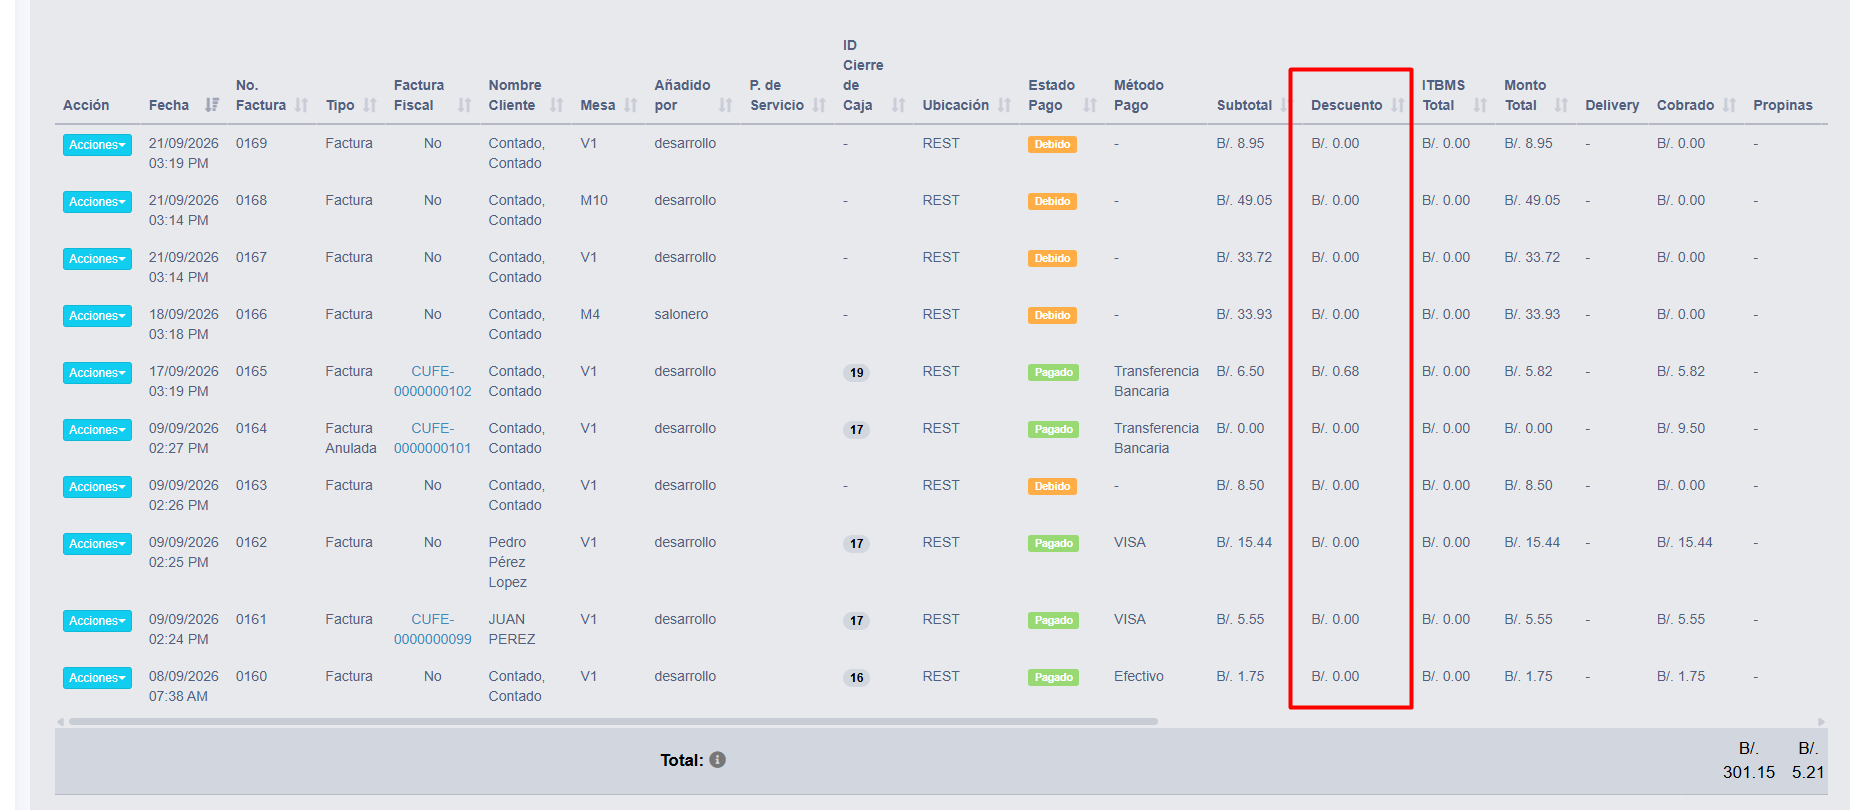Viewport: 1850px width, 810px height.
Task: Show Acciones options for invoice 0164
Action: [97, 430]
